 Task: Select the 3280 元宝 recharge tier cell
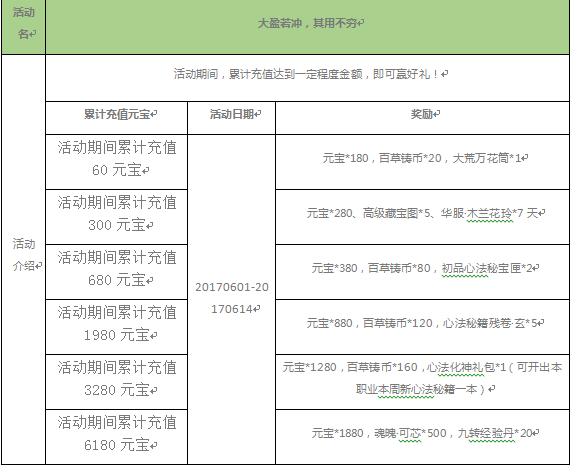coord(117,382)
